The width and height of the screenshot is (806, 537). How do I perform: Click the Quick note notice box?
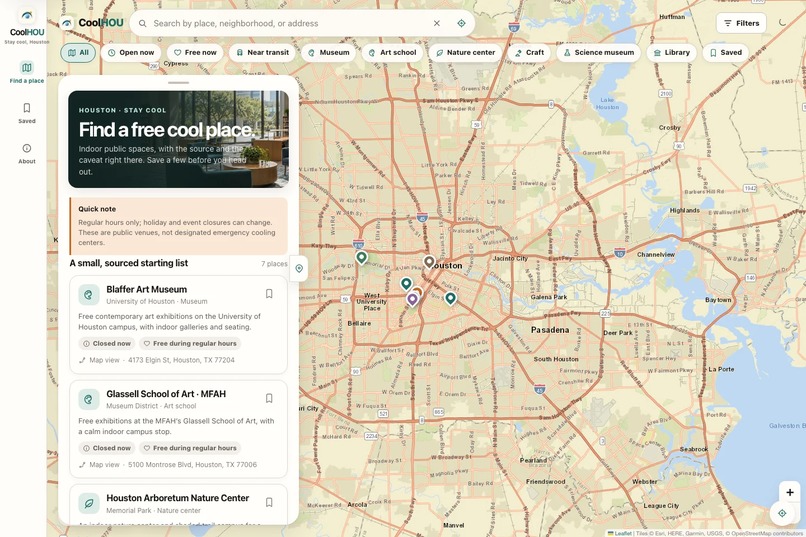click(178, 226)
